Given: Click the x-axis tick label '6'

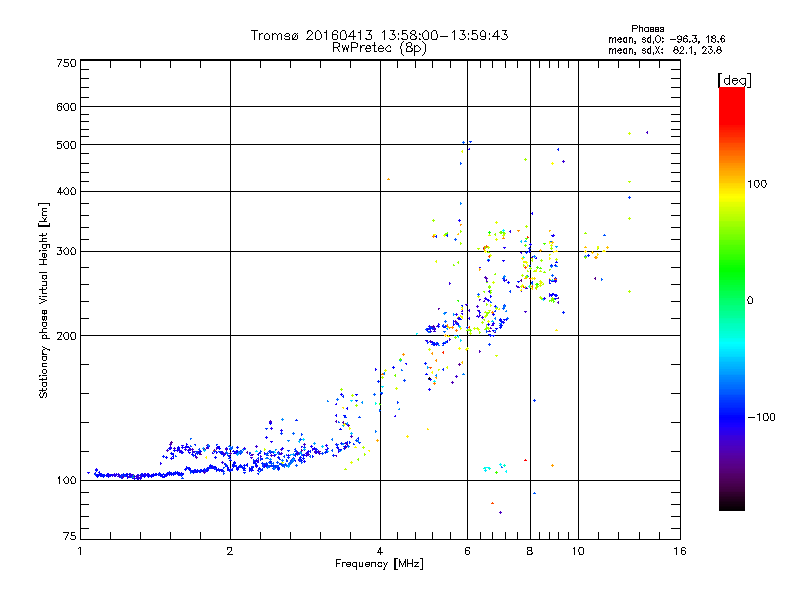Looking at the screenshot, I should click(467, 551).
